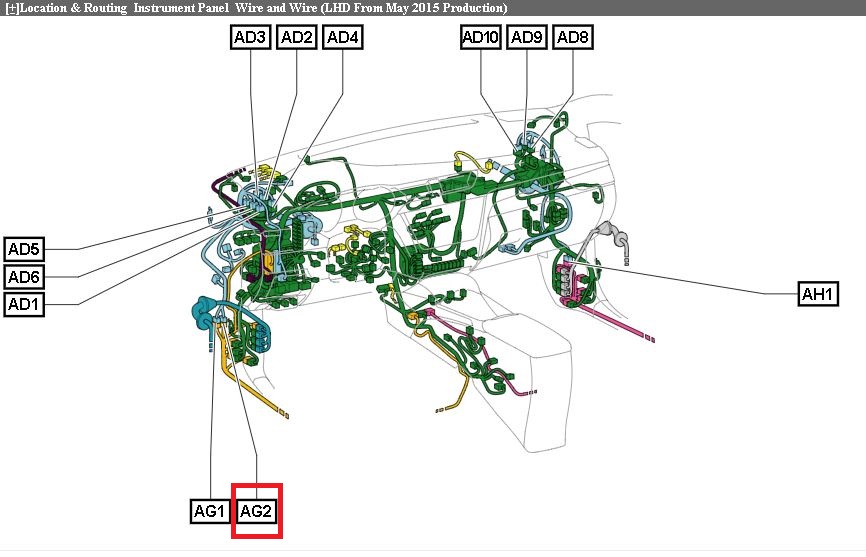The height and width of the screenshot is (557, 866).
Task: Open the AD6 connector label
Action: pyautogui.click(x=24, y=276)
